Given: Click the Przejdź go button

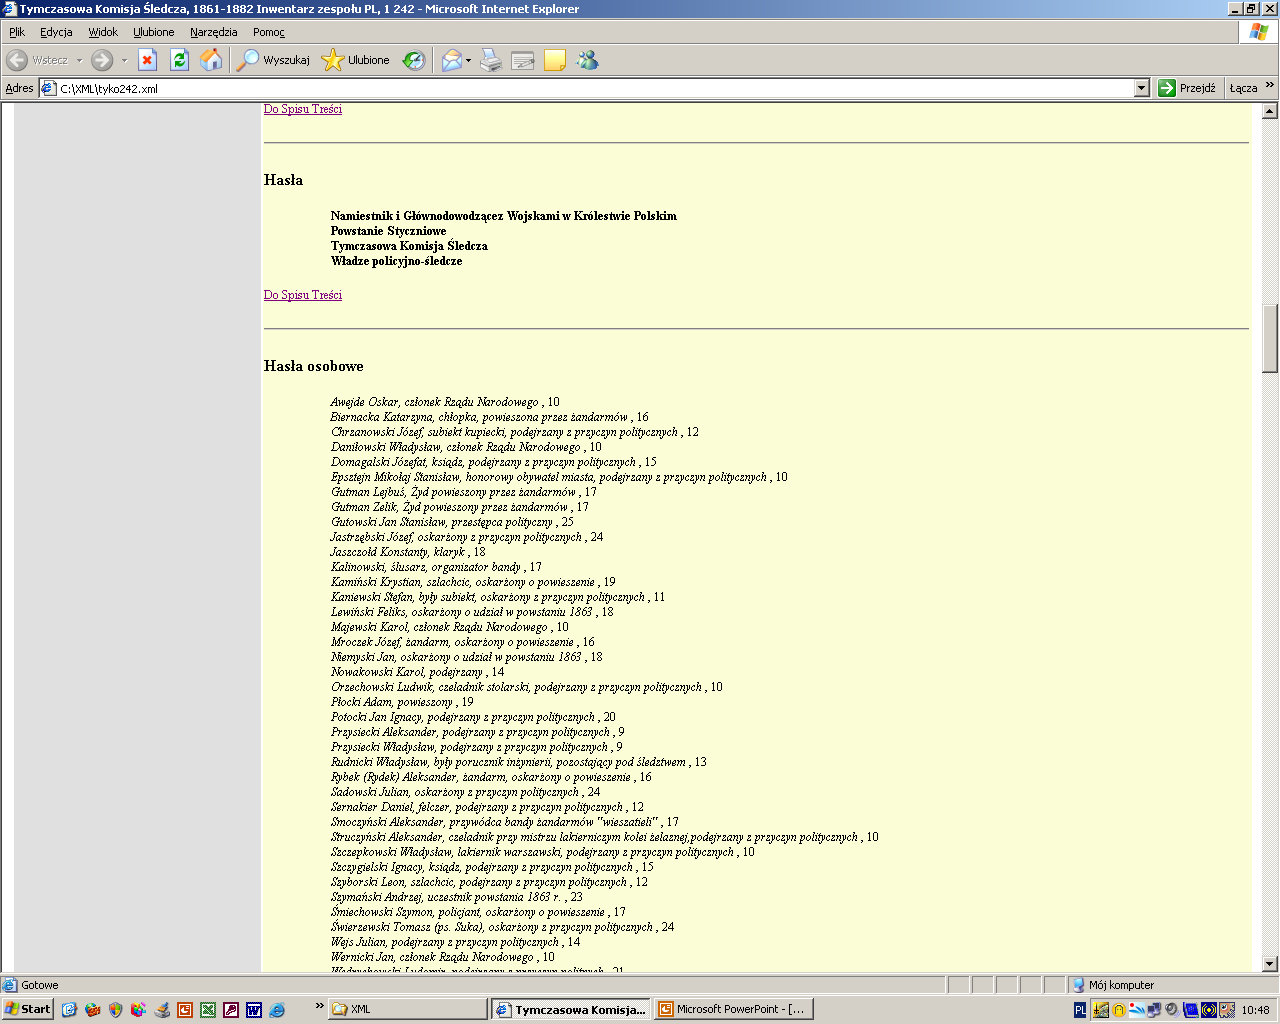Looking at the screenshot, I should tap(1188, 88).
